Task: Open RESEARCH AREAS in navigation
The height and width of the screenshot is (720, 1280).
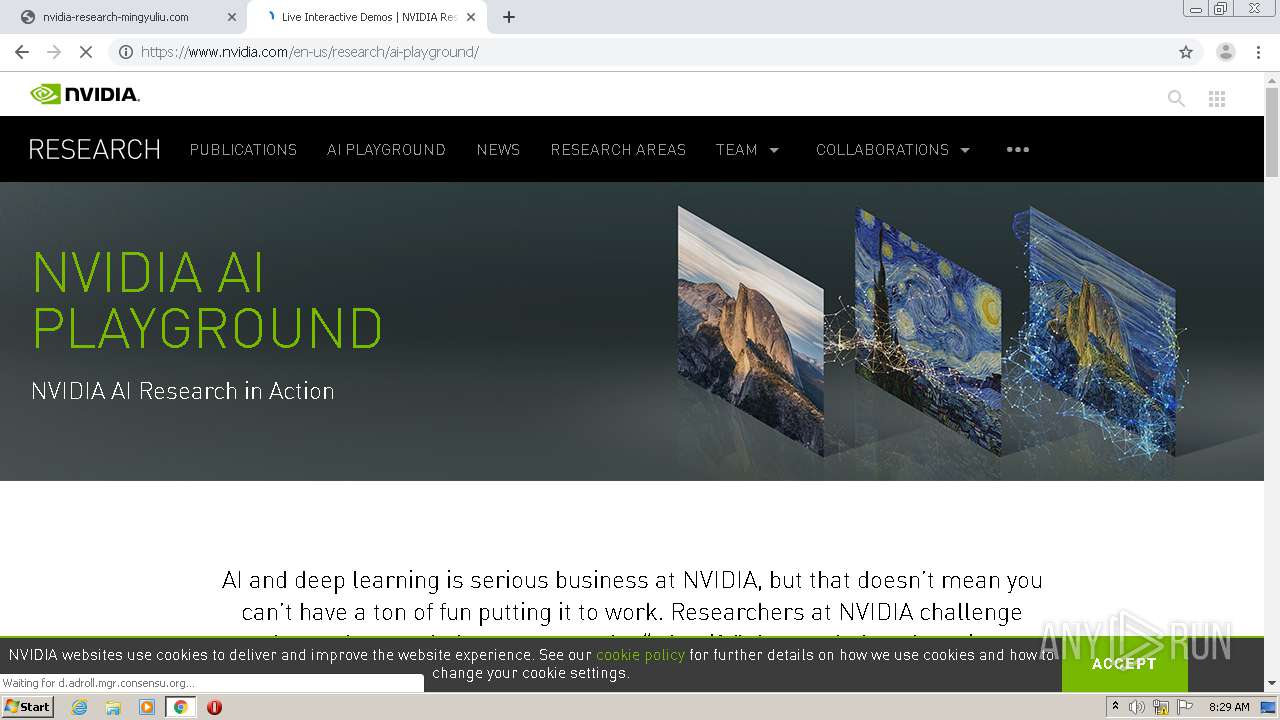Action: click(x=618, y=149)
